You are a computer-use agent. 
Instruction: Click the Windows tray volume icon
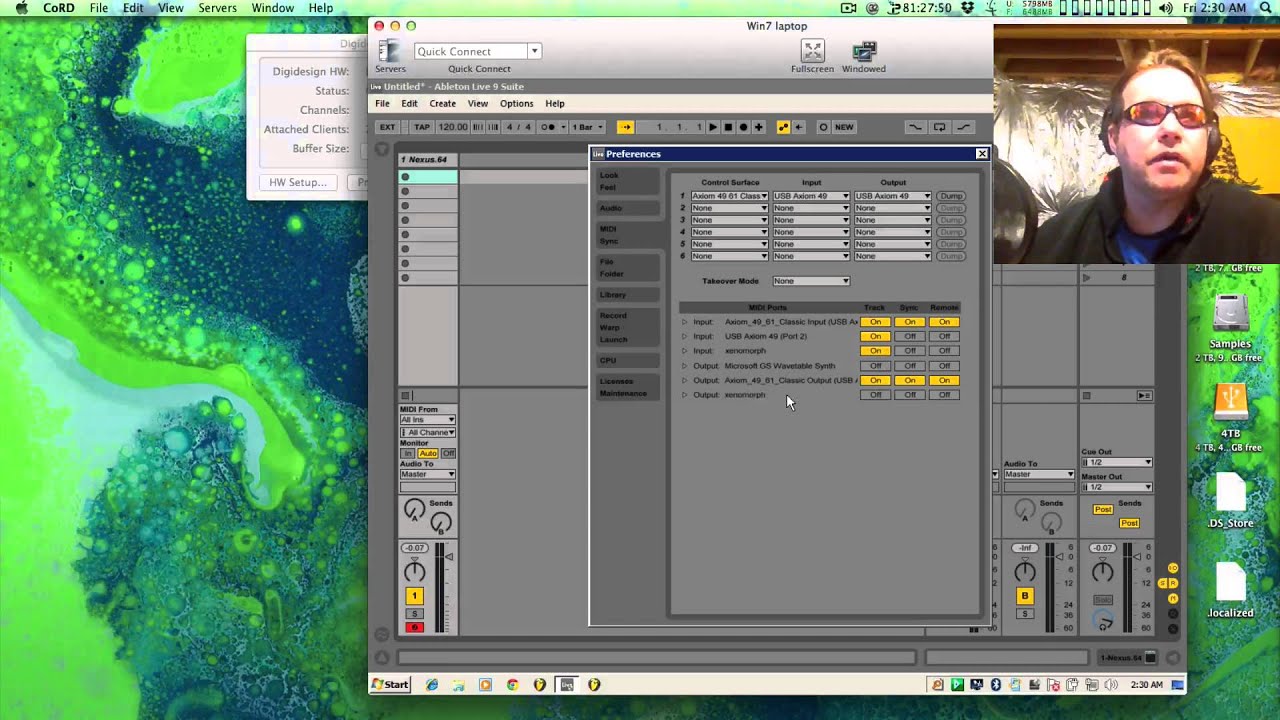pos(1110,685)
